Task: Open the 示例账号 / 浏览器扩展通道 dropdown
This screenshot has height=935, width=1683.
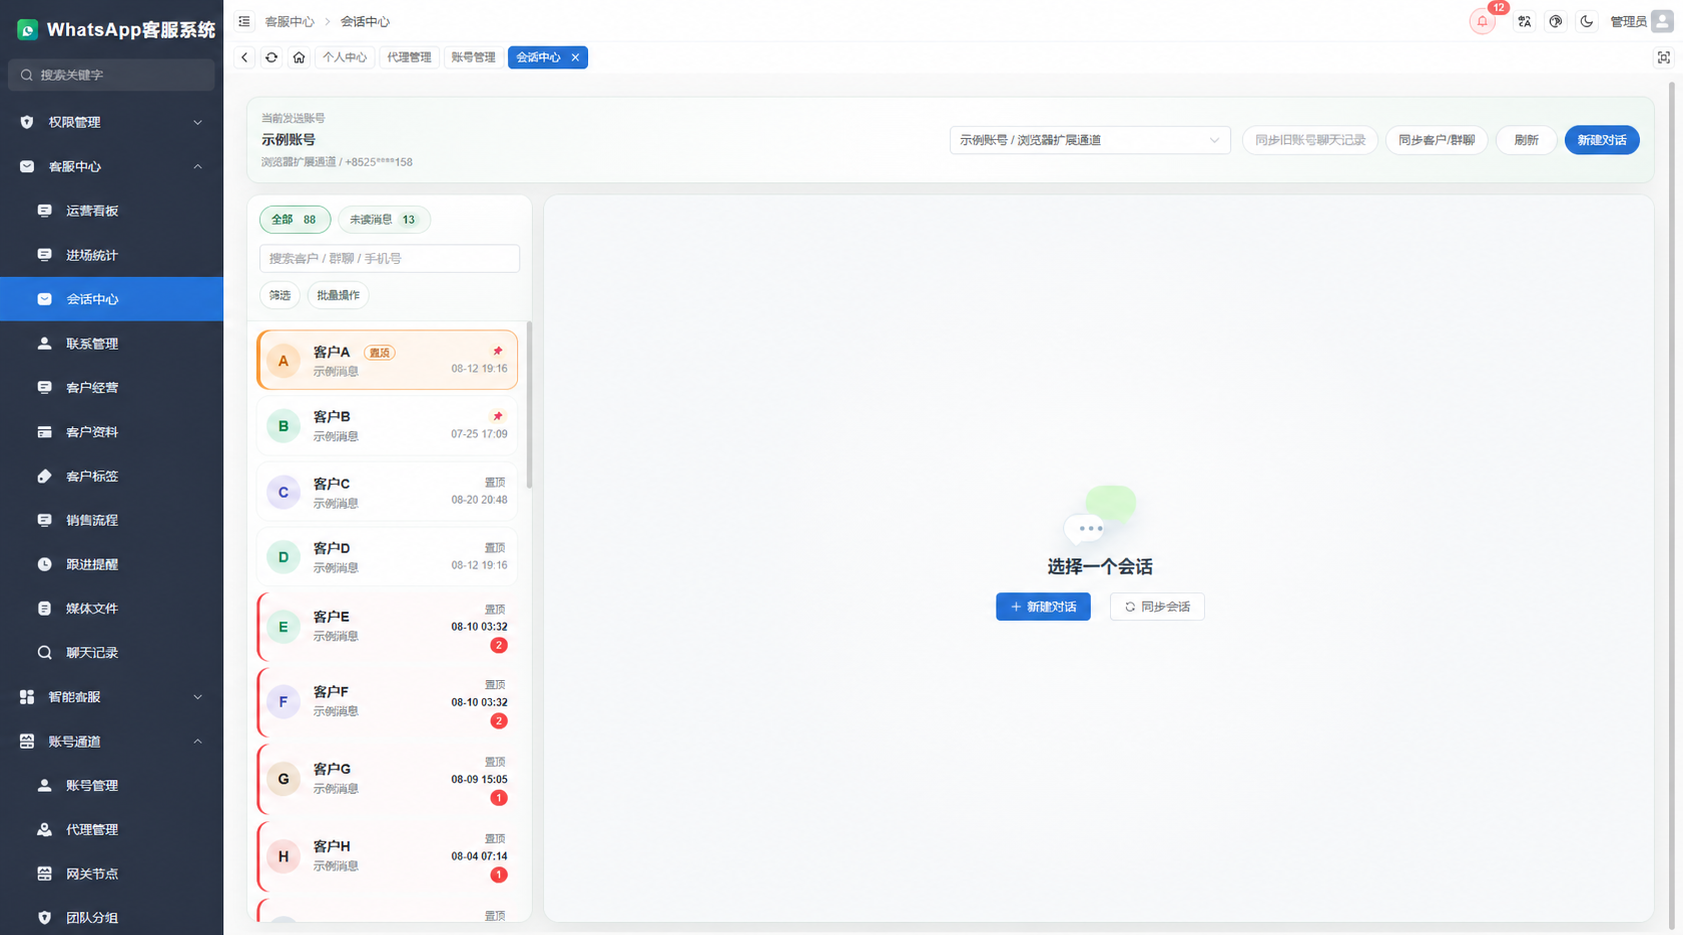Action: pos(1089,140)
